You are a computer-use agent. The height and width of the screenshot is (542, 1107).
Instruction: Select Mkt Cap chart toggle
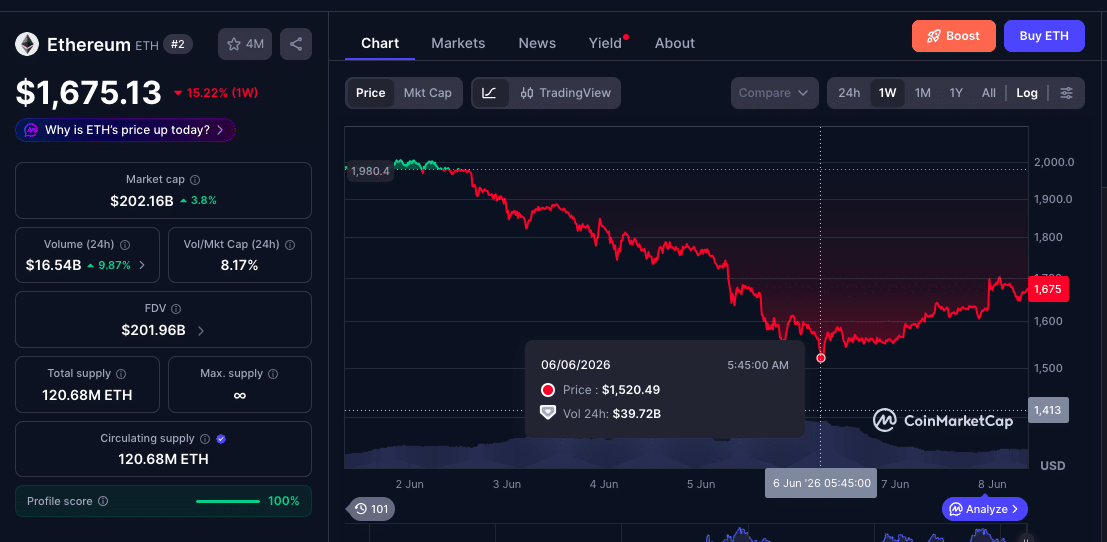coord(428,93)
